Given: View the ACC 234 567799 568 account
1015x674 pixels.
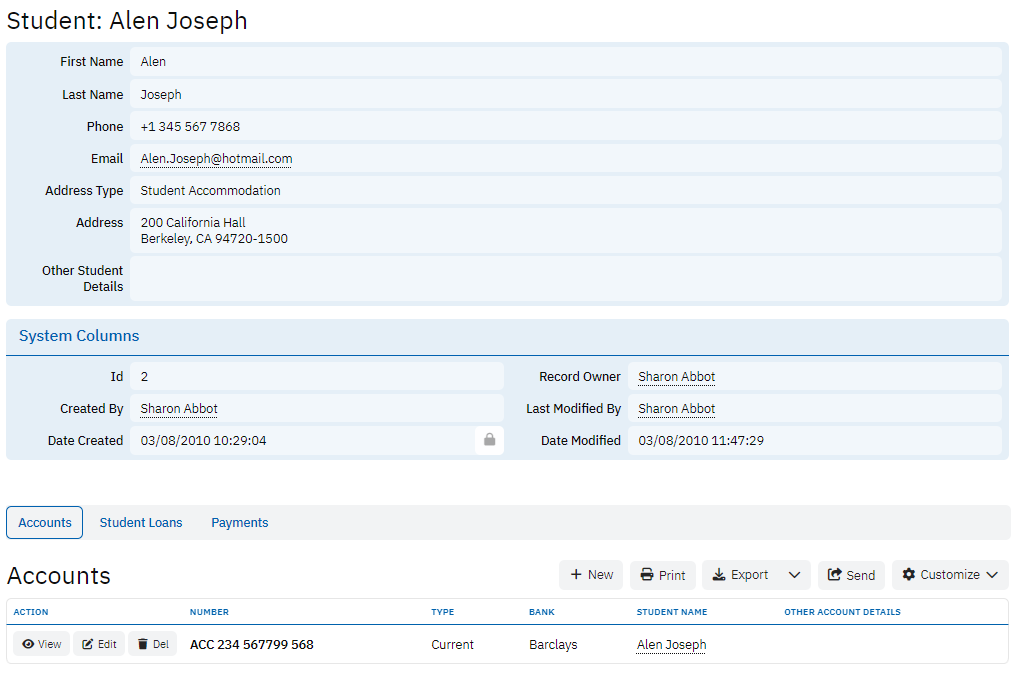Looking at the screenshot, I should [x=42, y=645].
